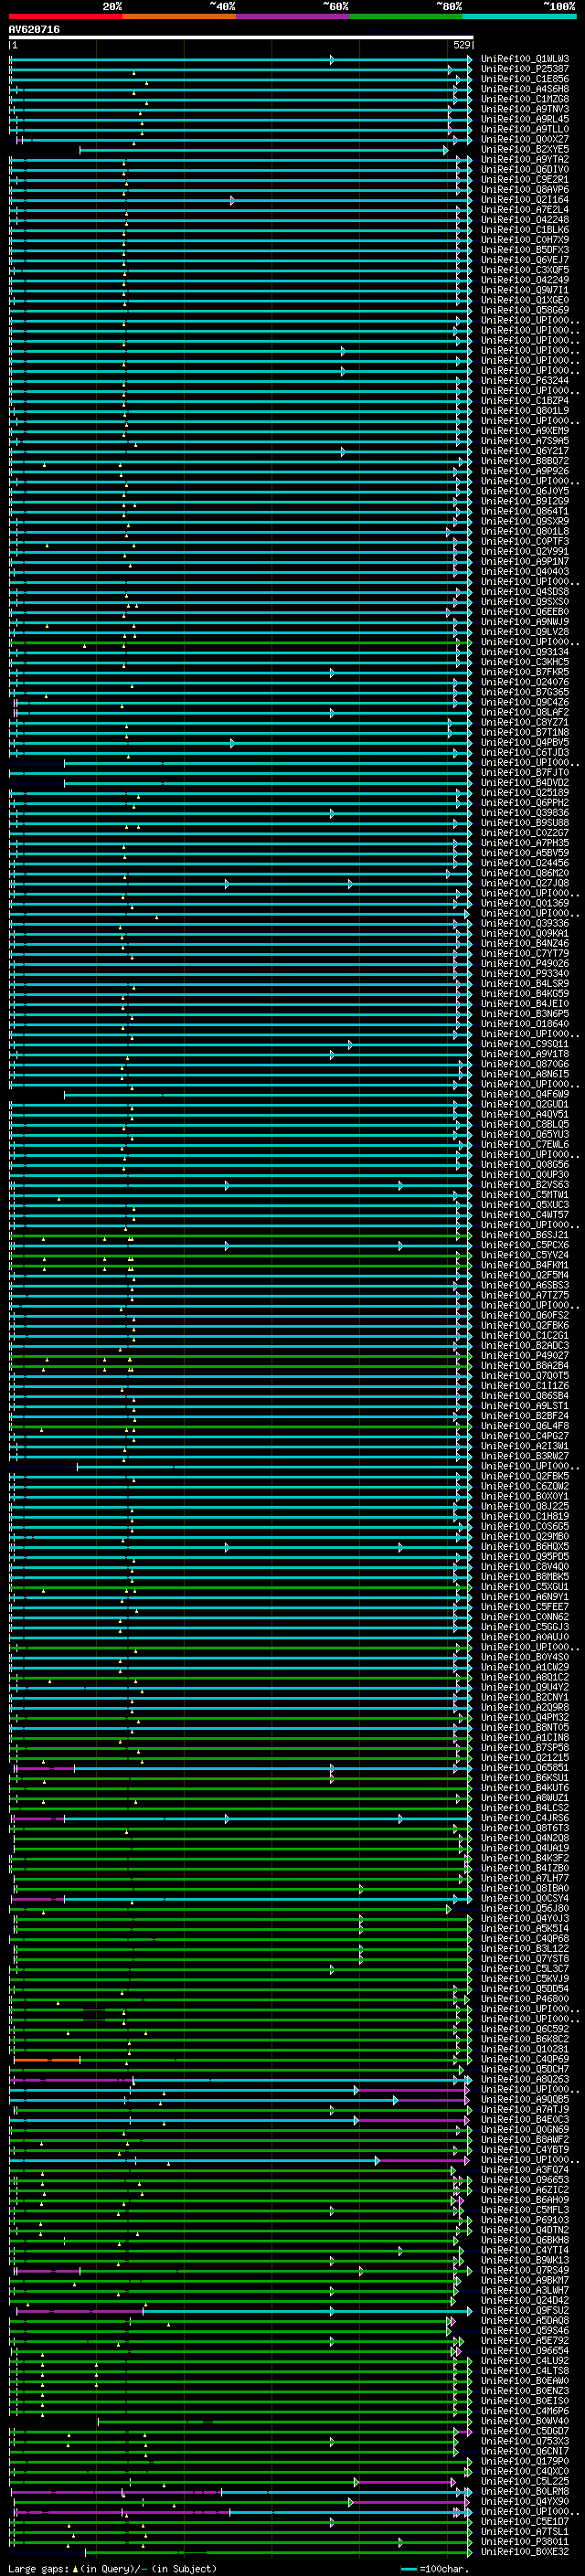Click label UniRef100_C8BLQ5
Viewport: 585px width, 2576px height.
point(525,1124)
